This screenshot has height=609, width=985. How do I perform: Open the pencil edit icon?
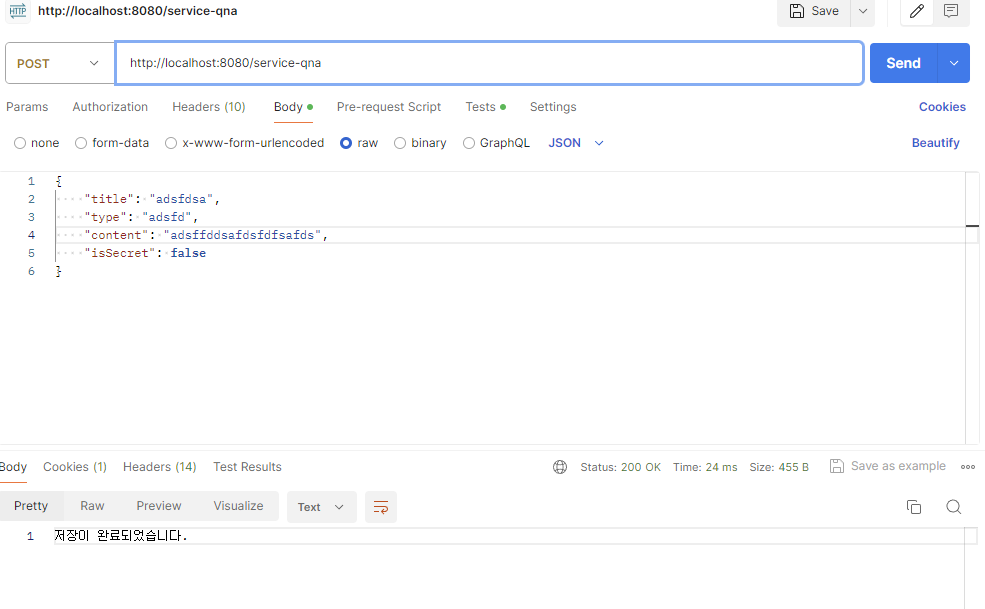[x=917, y=11]
